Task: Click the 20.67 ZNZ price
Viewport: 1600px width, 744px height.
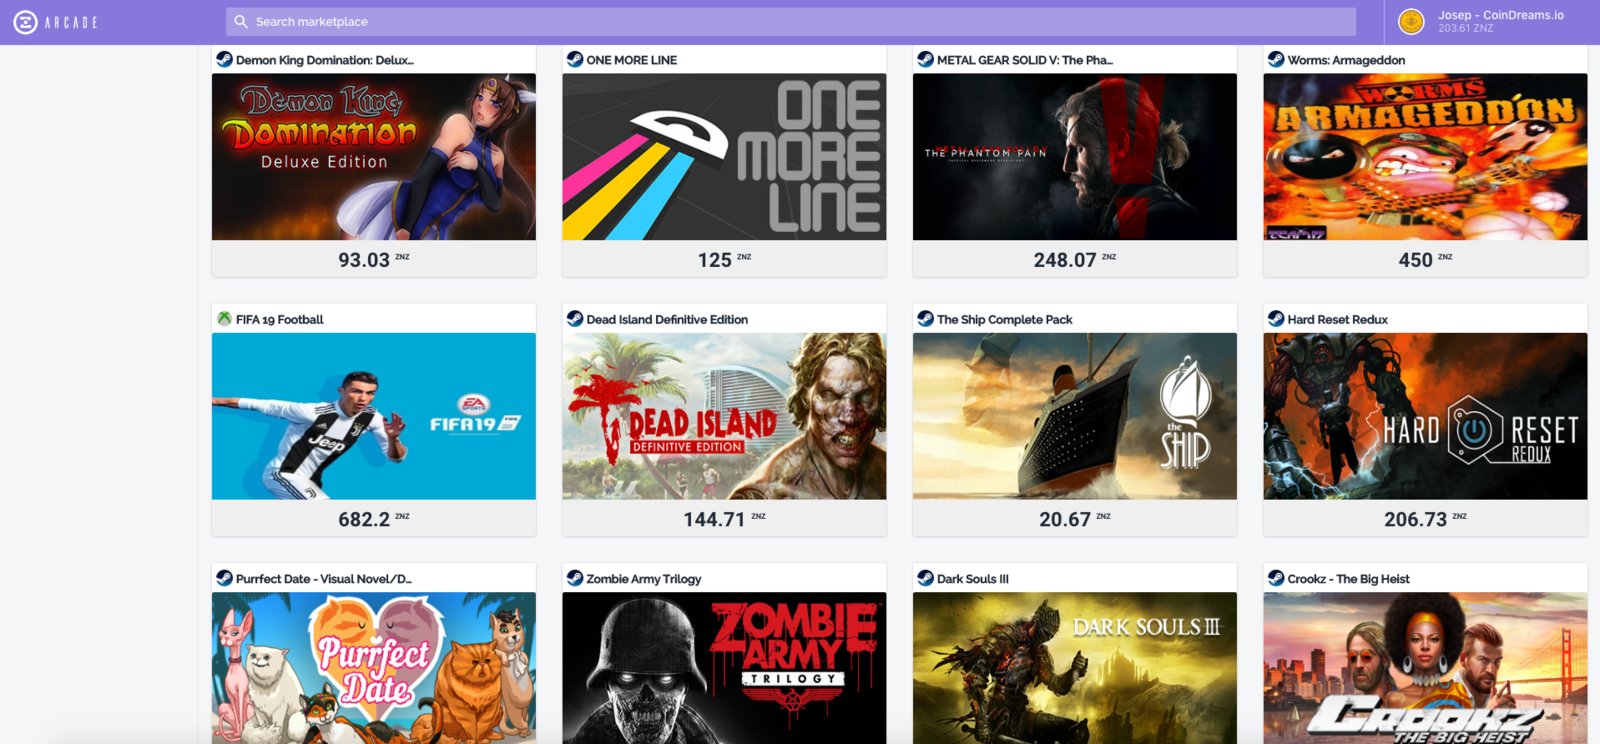Action: tap(1075, 519)
